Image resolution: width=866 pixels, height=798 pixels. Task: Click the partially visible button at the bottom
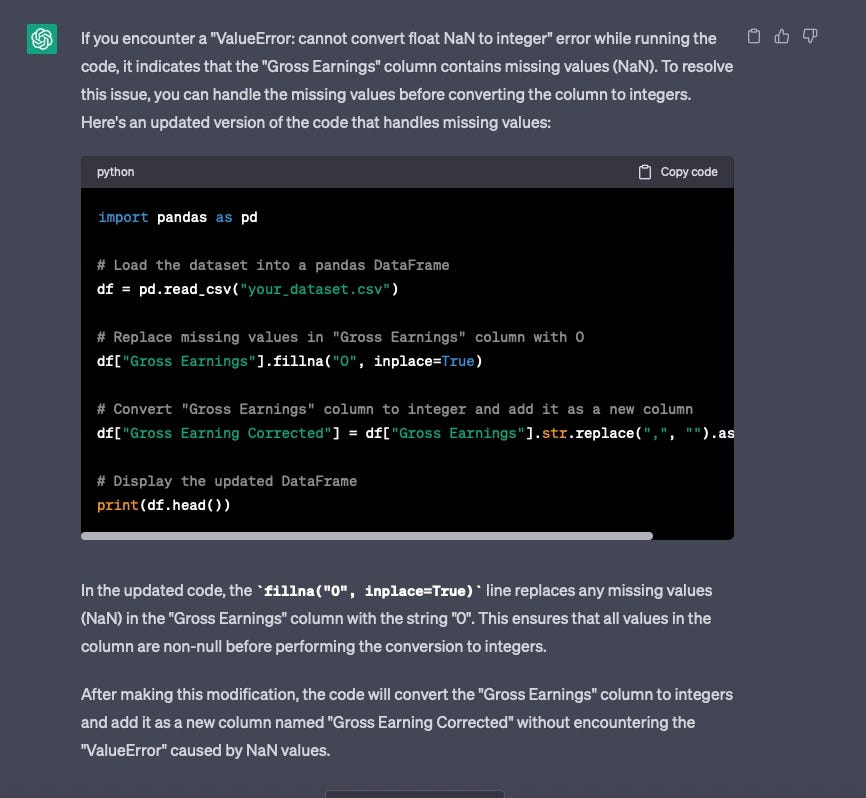(415, 794)
